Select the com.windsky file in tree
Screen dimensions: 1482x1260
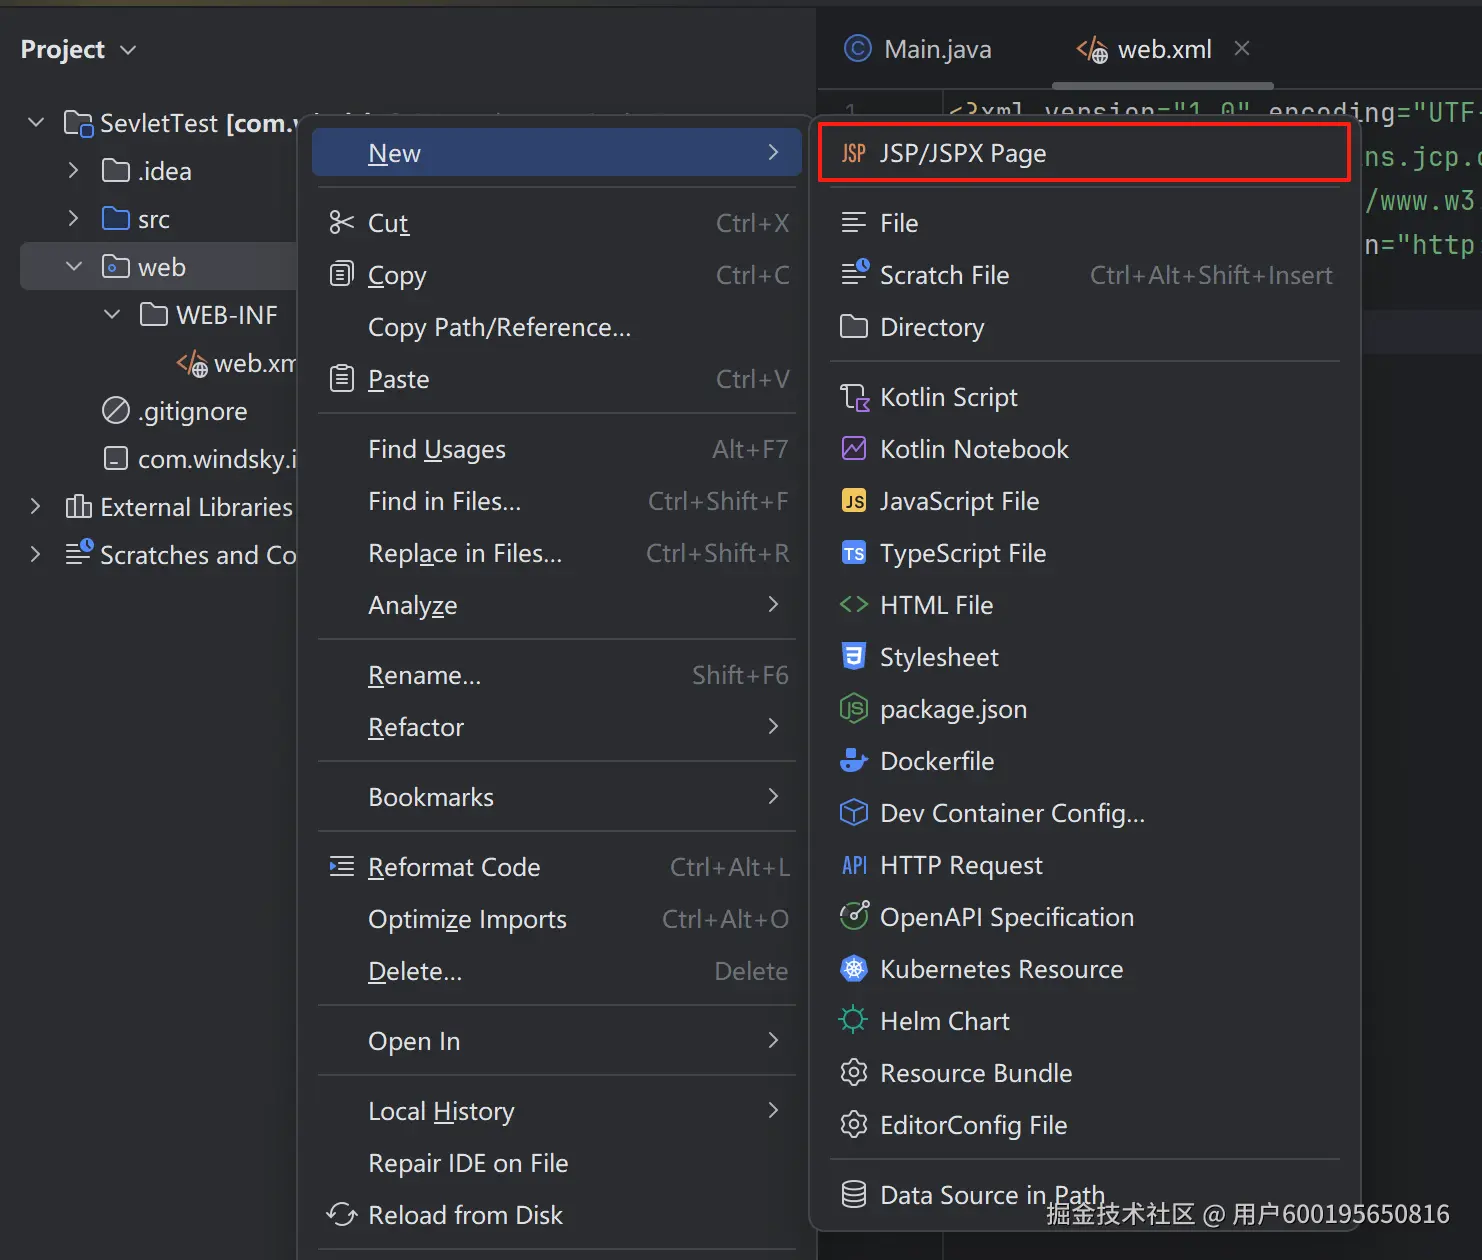pos(200,459)
